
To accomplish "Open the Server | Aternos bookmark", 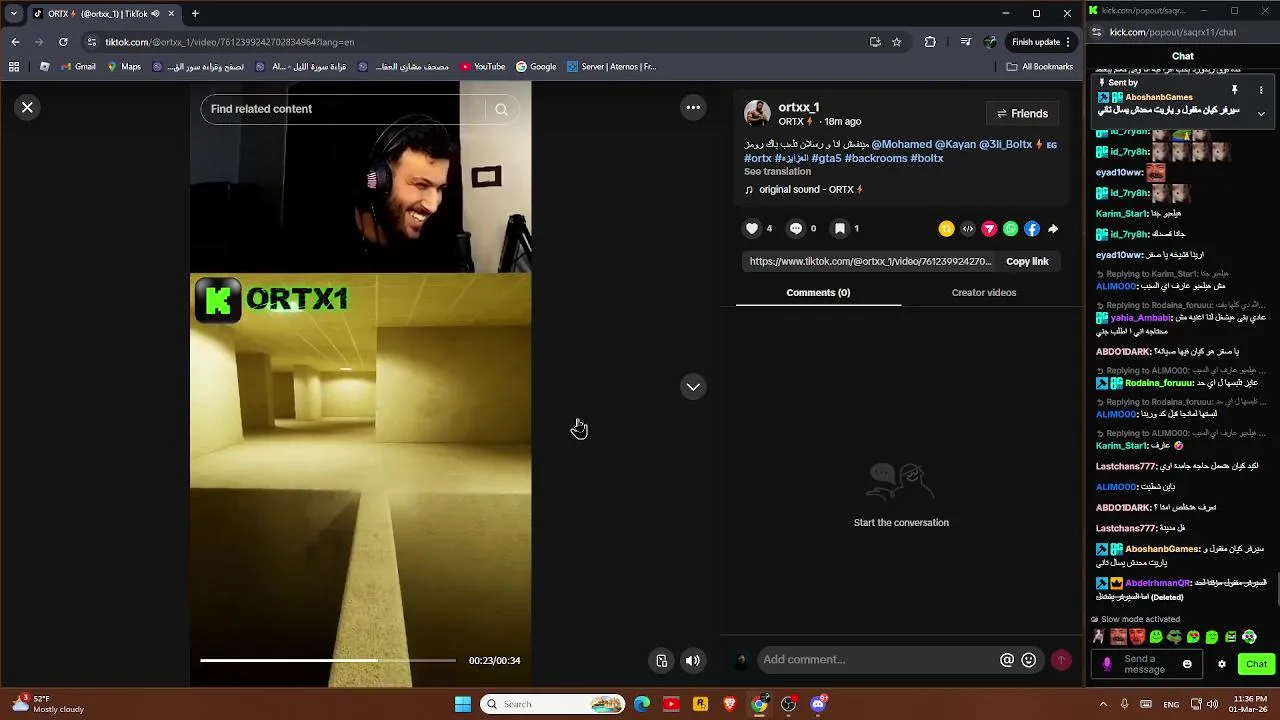I will pos(611,67).
